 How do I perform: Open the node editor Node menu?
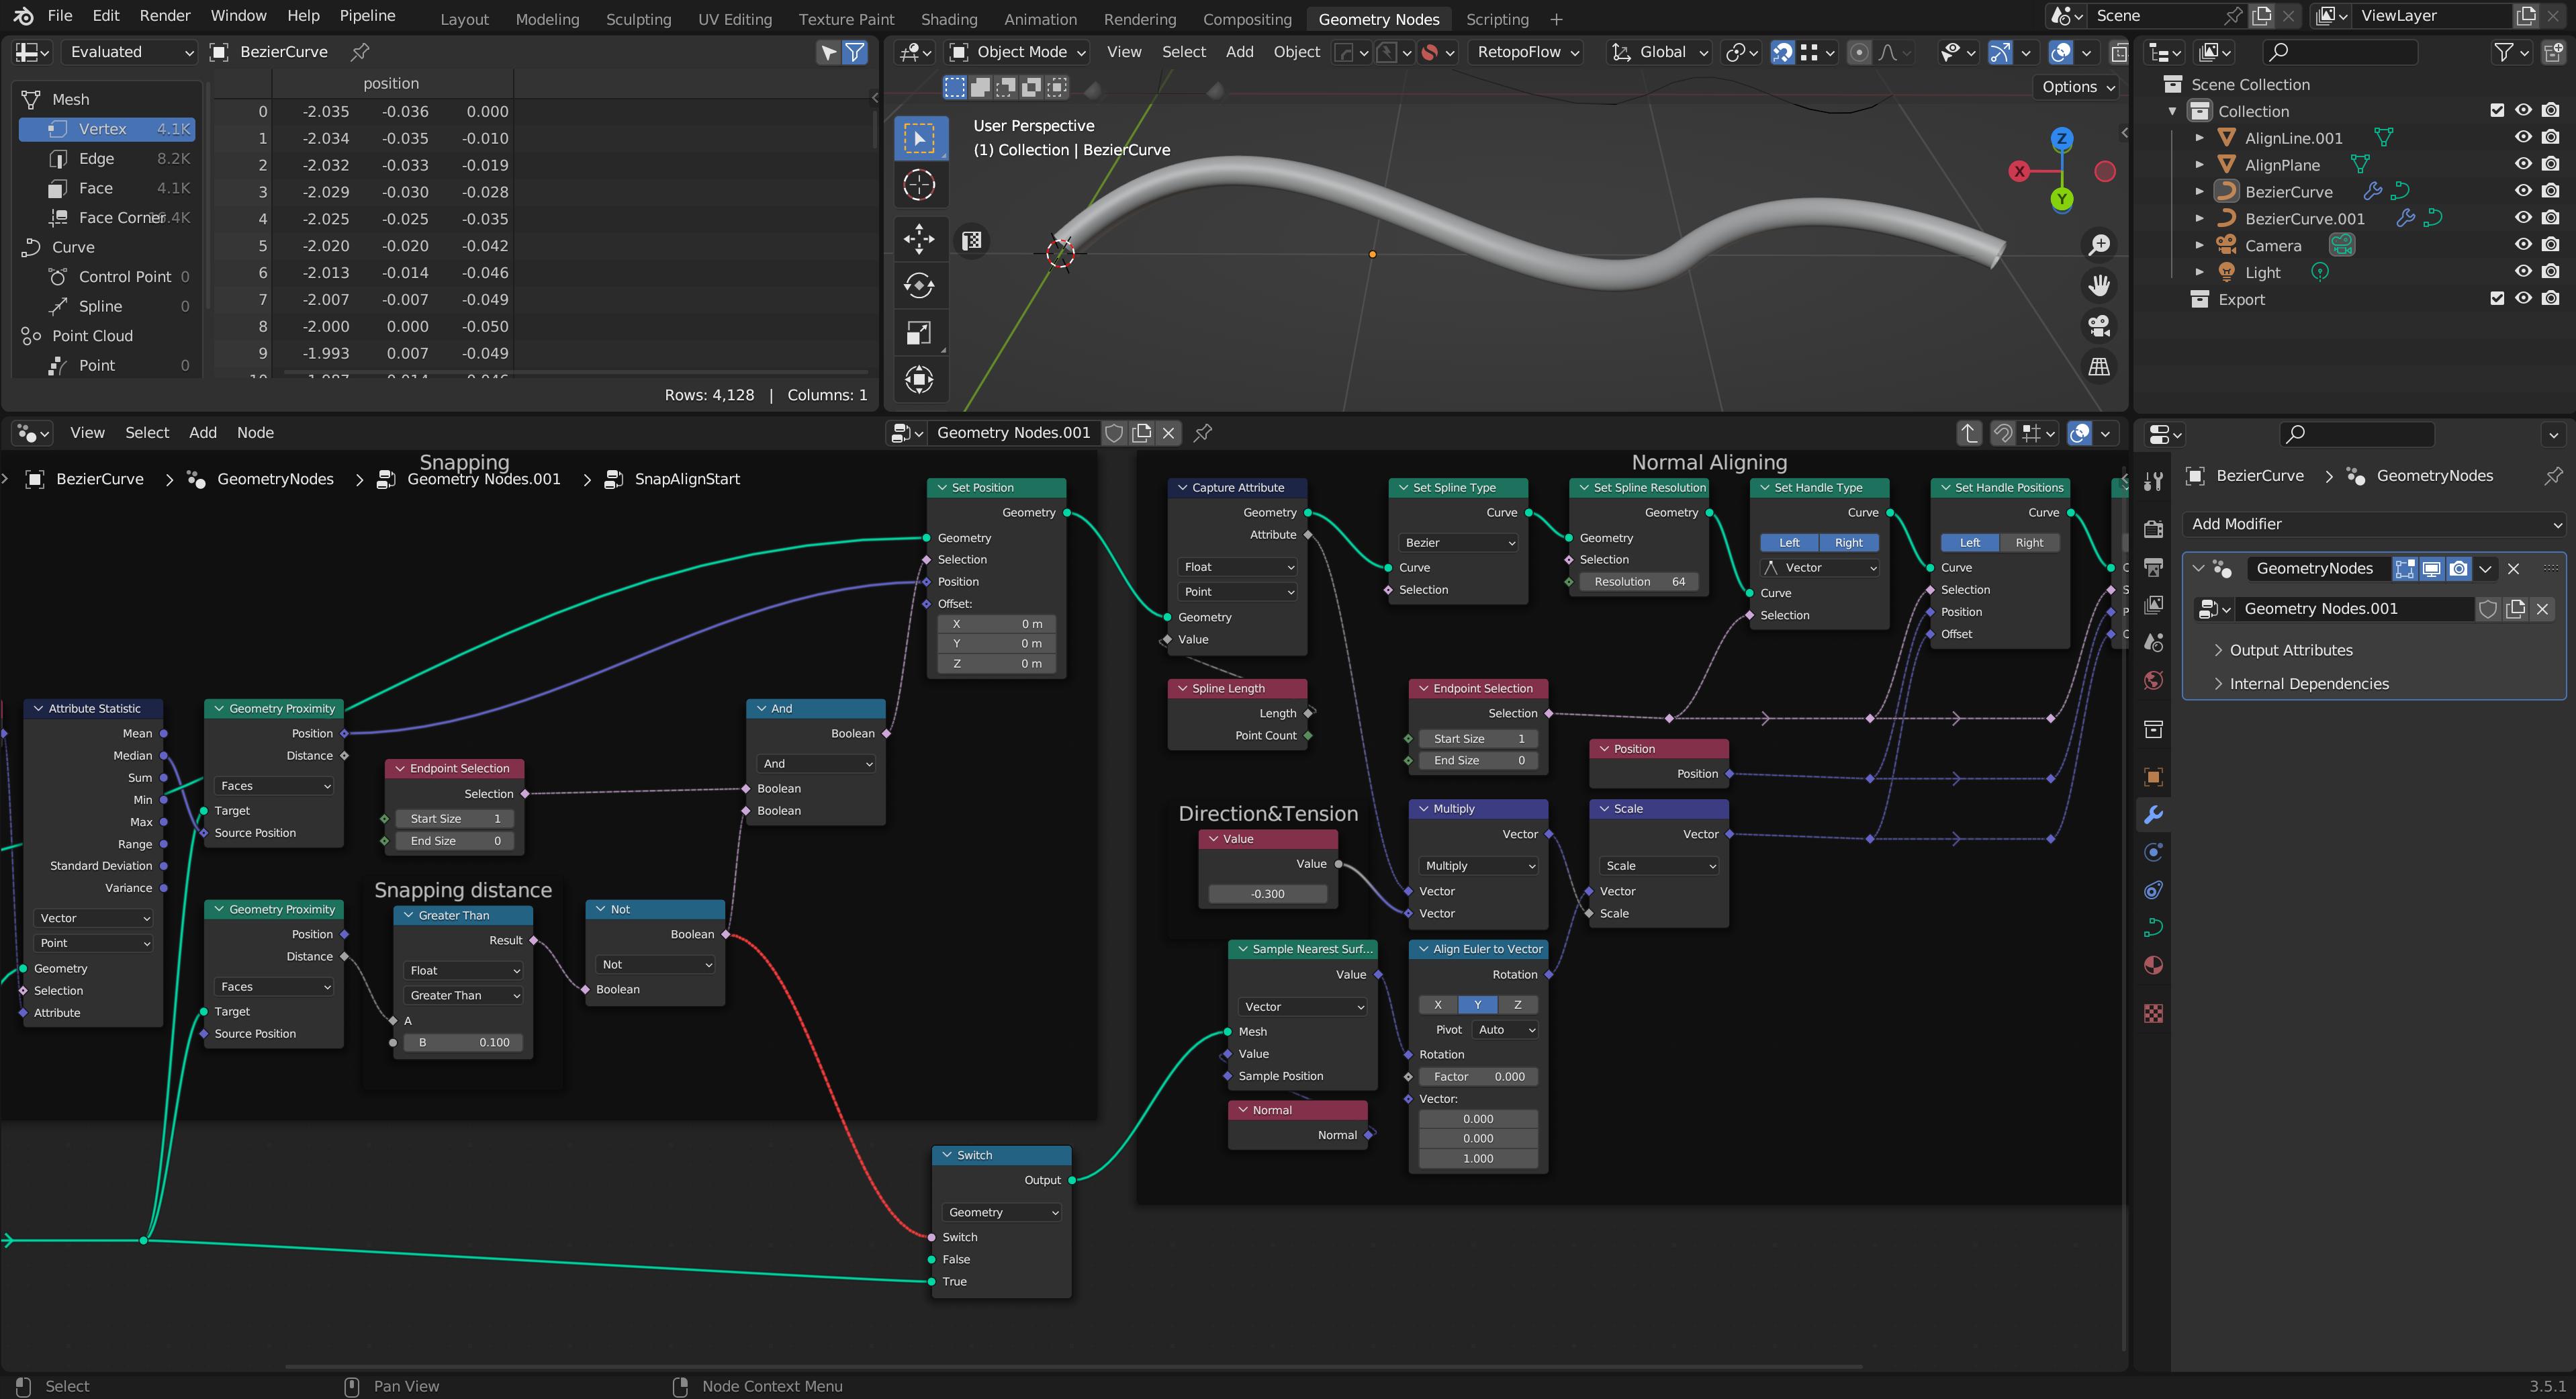click(x=255, y=433)
